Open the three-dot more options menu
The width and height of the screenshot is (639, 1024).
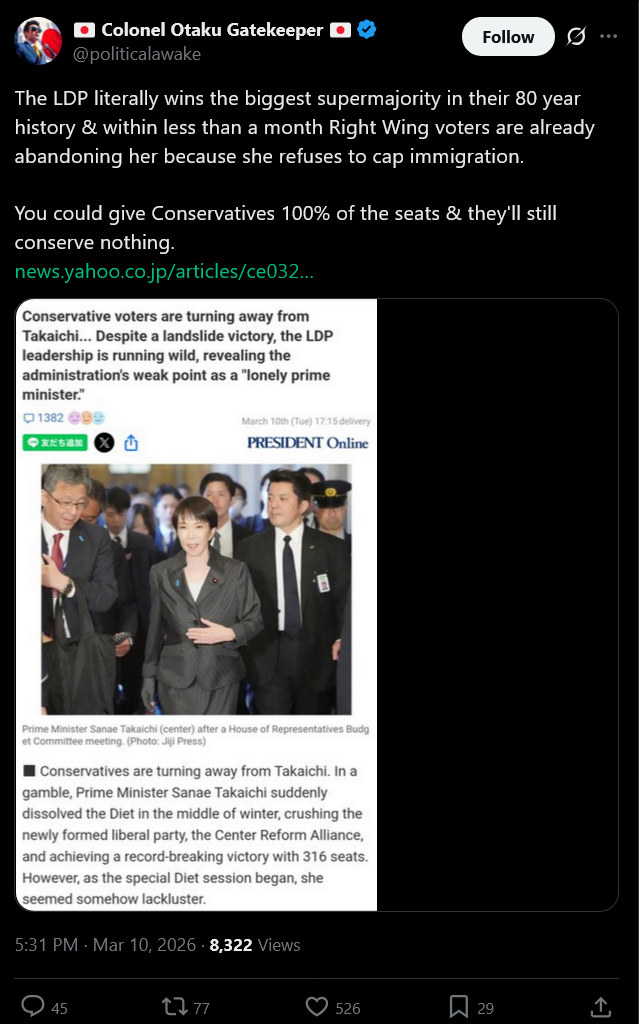(608, 36)
